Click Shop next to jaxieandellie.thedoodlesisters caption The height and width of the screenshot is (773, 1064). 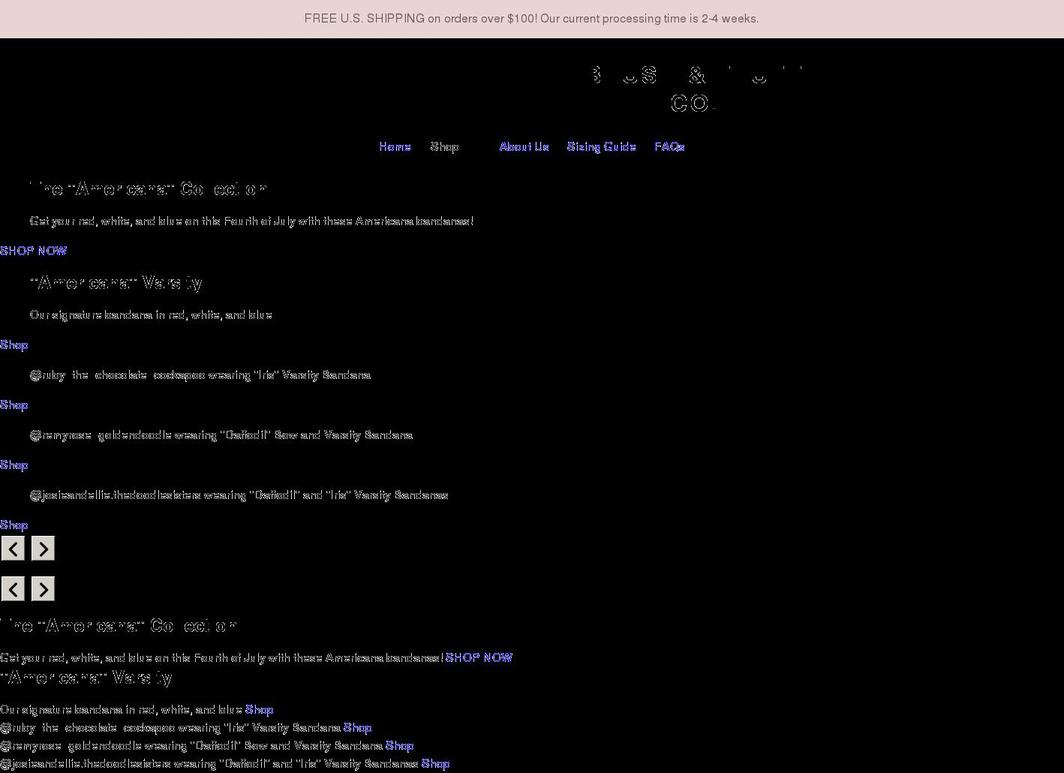(x=14, y=524)
